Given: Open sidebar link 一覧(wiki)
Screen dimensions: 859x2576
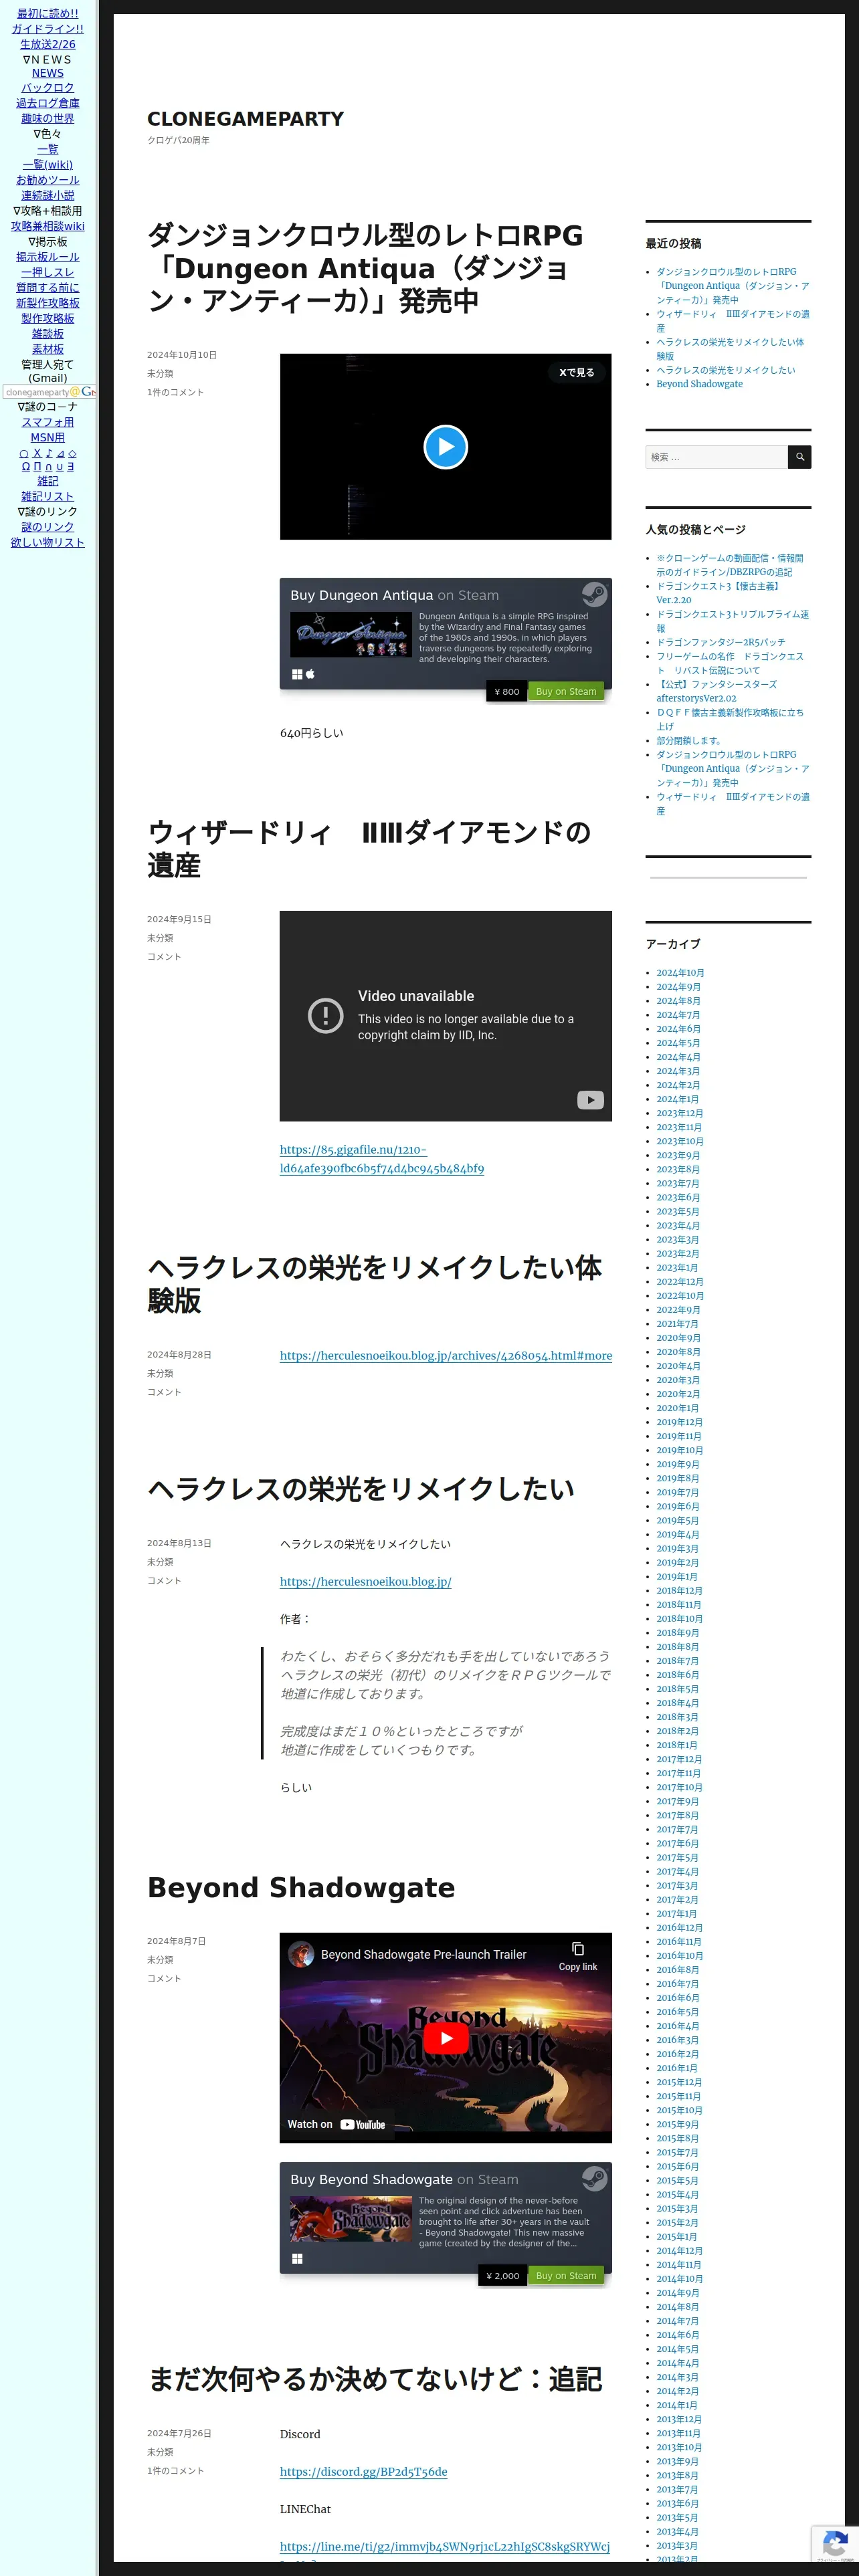Looking at the screenshot, I should [x=48, y=165].
